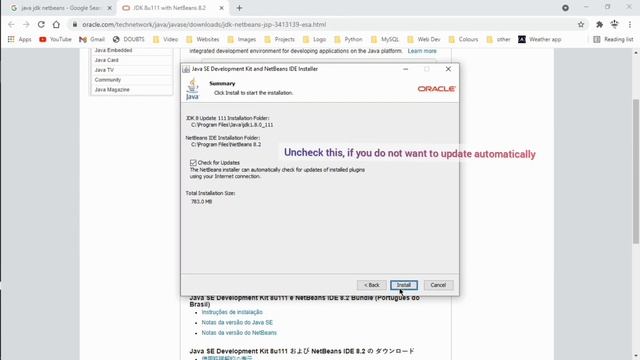Navigate forward in Chrome
The width and height of the screenshot is (640, 360).
pos(26,24)
